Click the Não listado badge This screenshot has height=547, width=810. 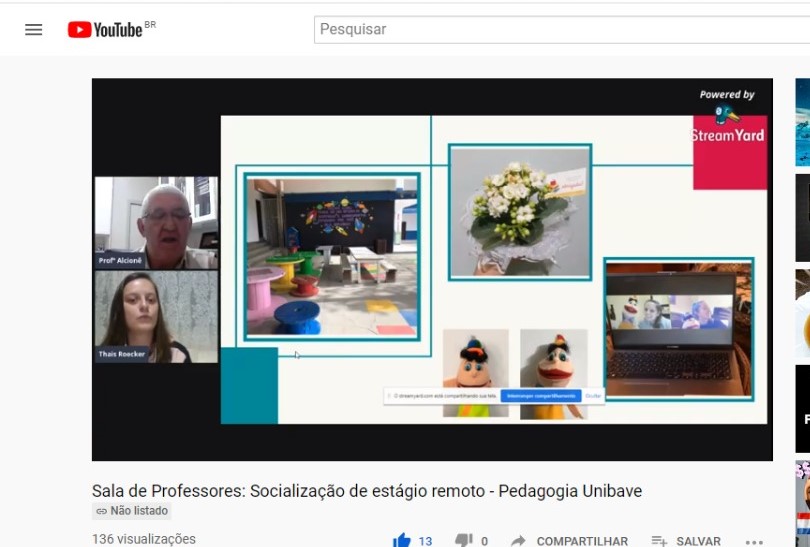click(132, 511)
